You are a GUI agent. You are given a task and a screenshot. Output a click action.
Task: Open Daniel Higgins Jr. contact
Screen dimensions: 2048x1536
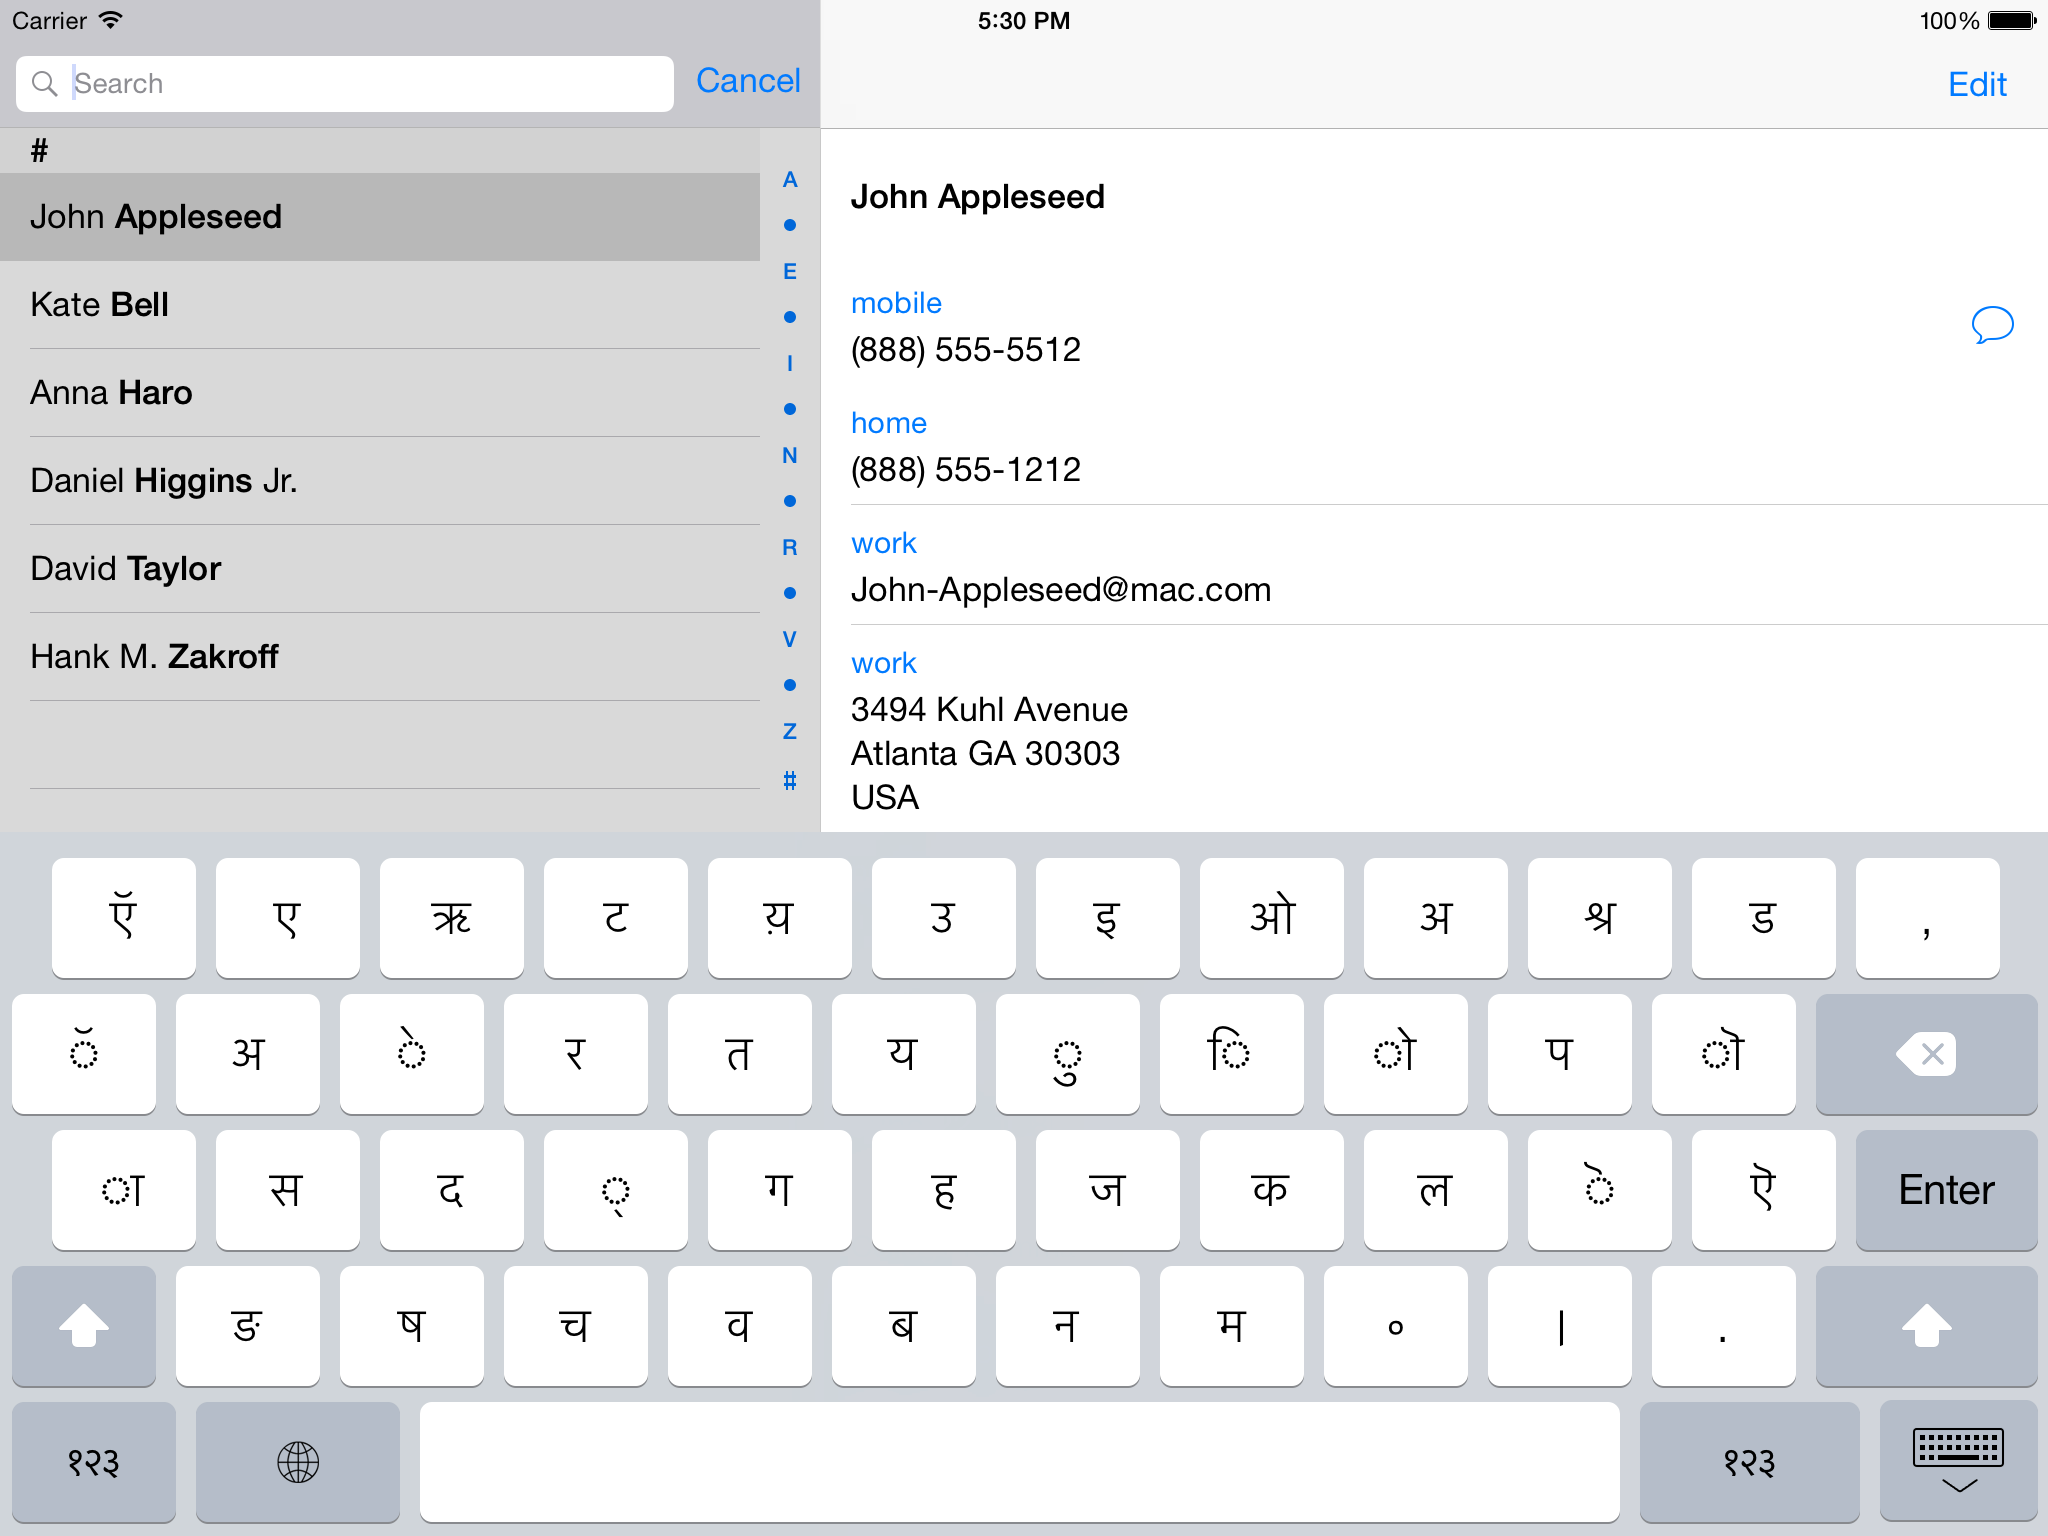[x=380, y=481]
